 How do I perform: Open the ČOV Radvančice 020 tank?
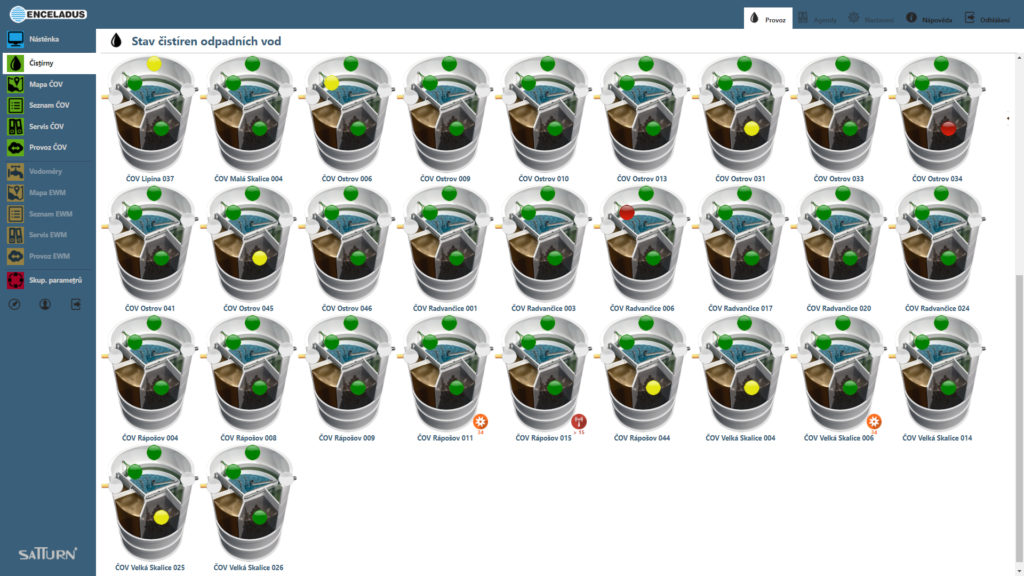coord(839,244)
